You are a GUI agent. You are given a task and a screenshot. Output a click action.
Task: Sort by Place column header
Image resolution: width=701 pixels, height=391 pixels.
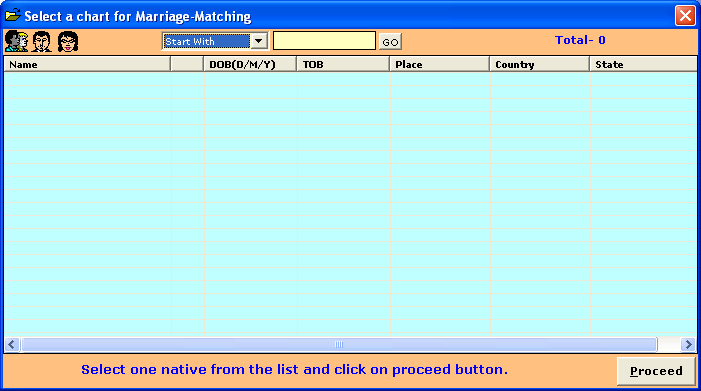(439, 64)
